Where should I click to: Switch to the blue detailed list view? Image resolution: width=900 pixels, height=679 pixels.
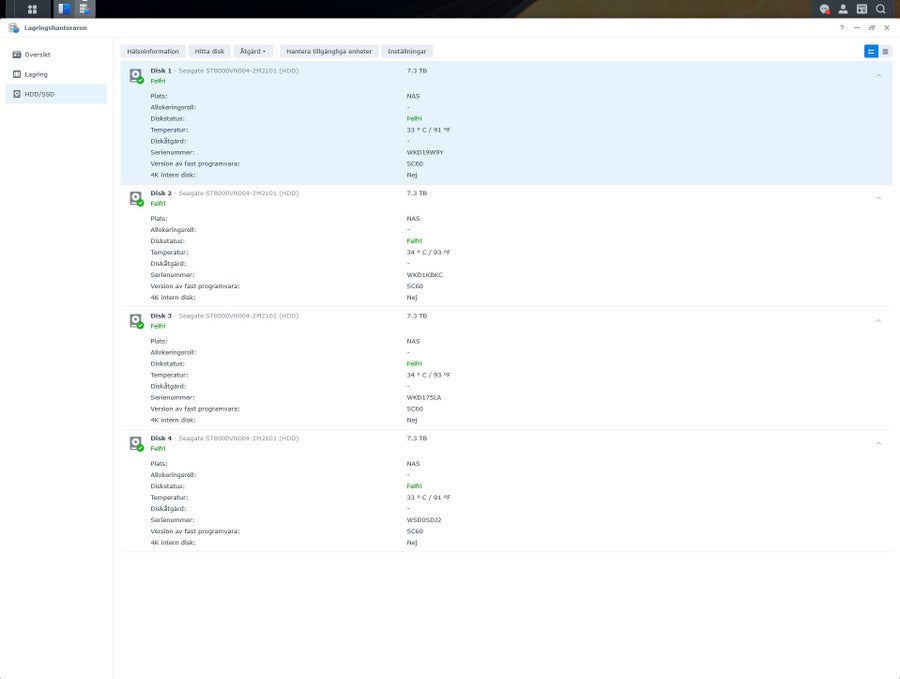pos(871,52)
